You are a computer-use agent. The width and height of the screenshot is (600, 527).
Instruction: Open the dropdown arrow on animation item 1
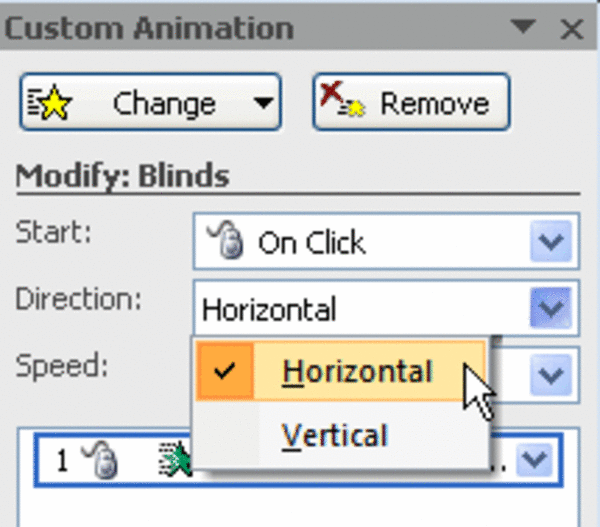[x=536, y=460]
